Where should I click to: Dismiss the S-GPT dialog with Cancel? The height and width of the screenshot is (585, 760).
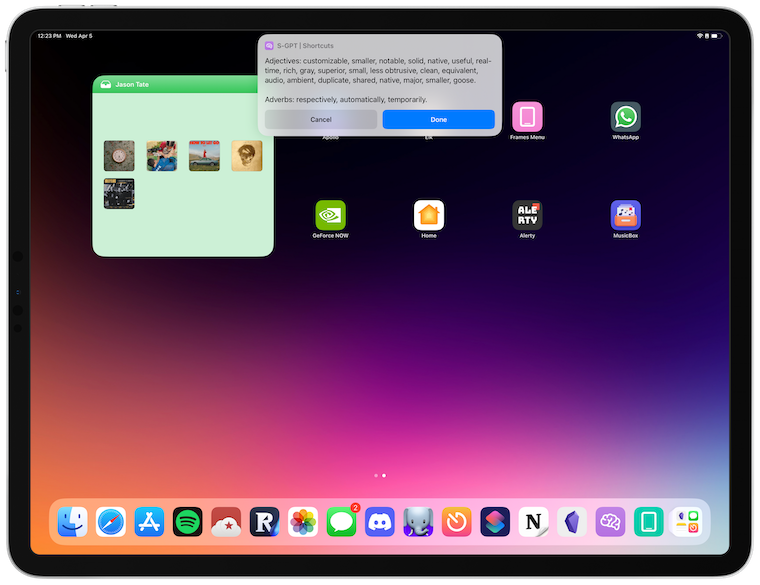pyautogui.click(x=321, y=119)
